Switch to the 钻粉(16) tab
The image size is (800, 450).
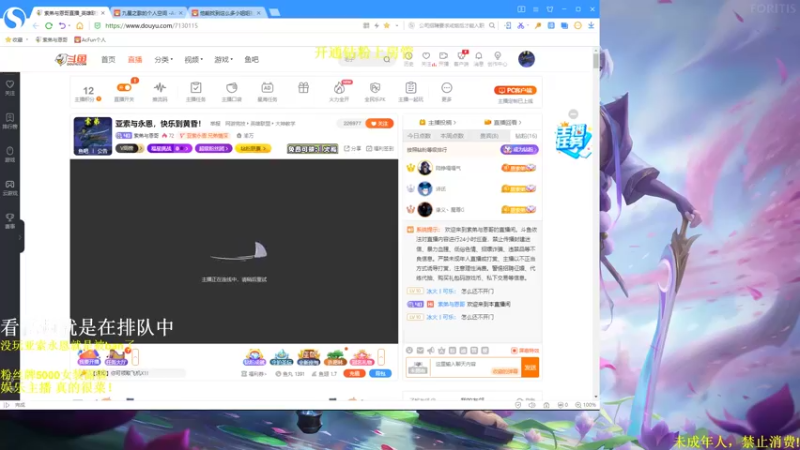click(x=526, y=136)
